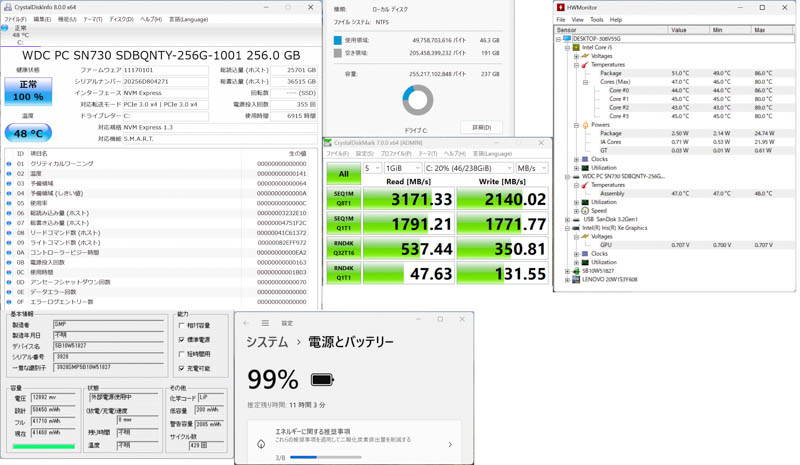
Task: Click the ファームウェア field showing 11170101
Action: click(165, 70)
